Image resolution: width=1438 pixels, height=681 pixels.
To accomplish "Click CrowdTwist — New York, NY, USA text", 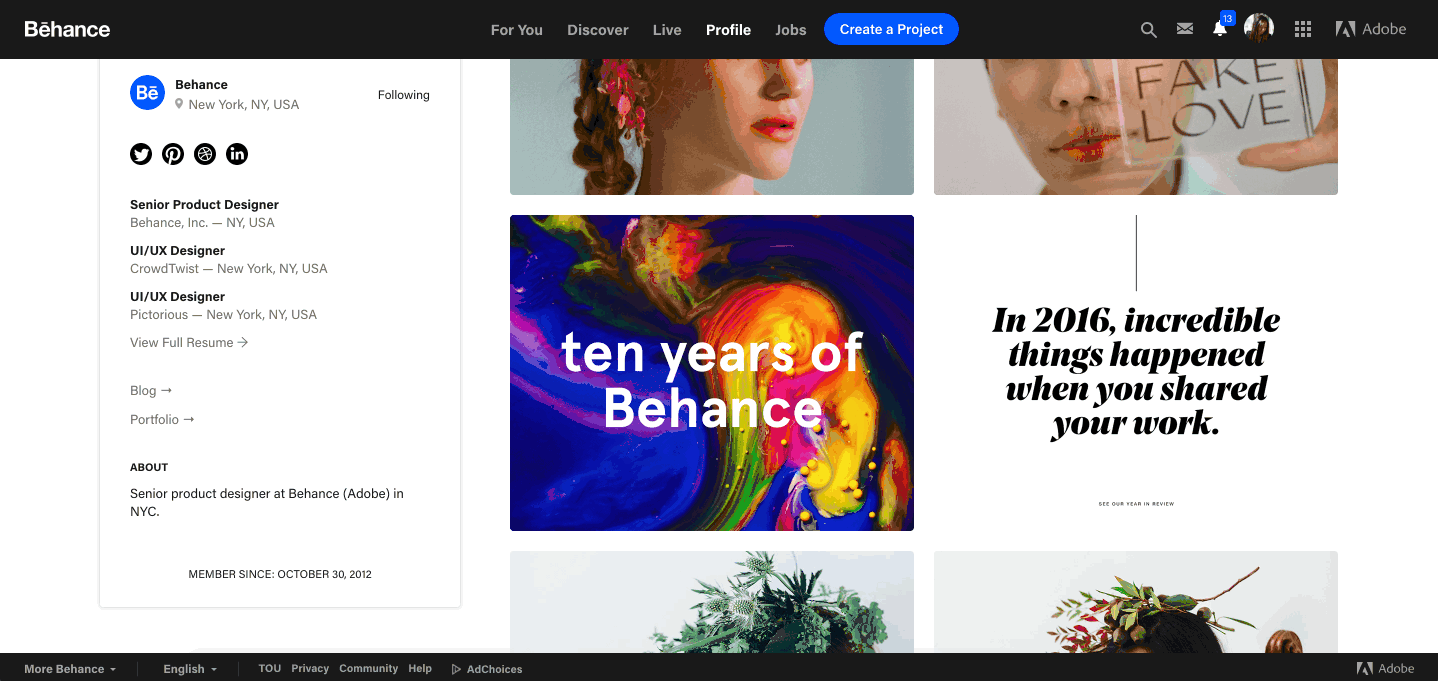I will click(229, 268).
